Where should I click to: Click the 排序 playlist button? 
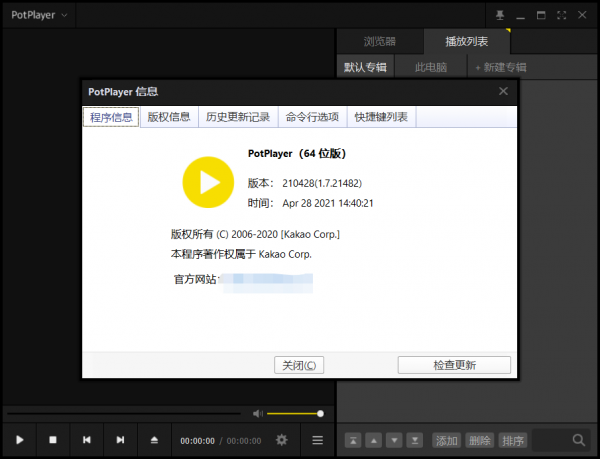pos(513,441)
